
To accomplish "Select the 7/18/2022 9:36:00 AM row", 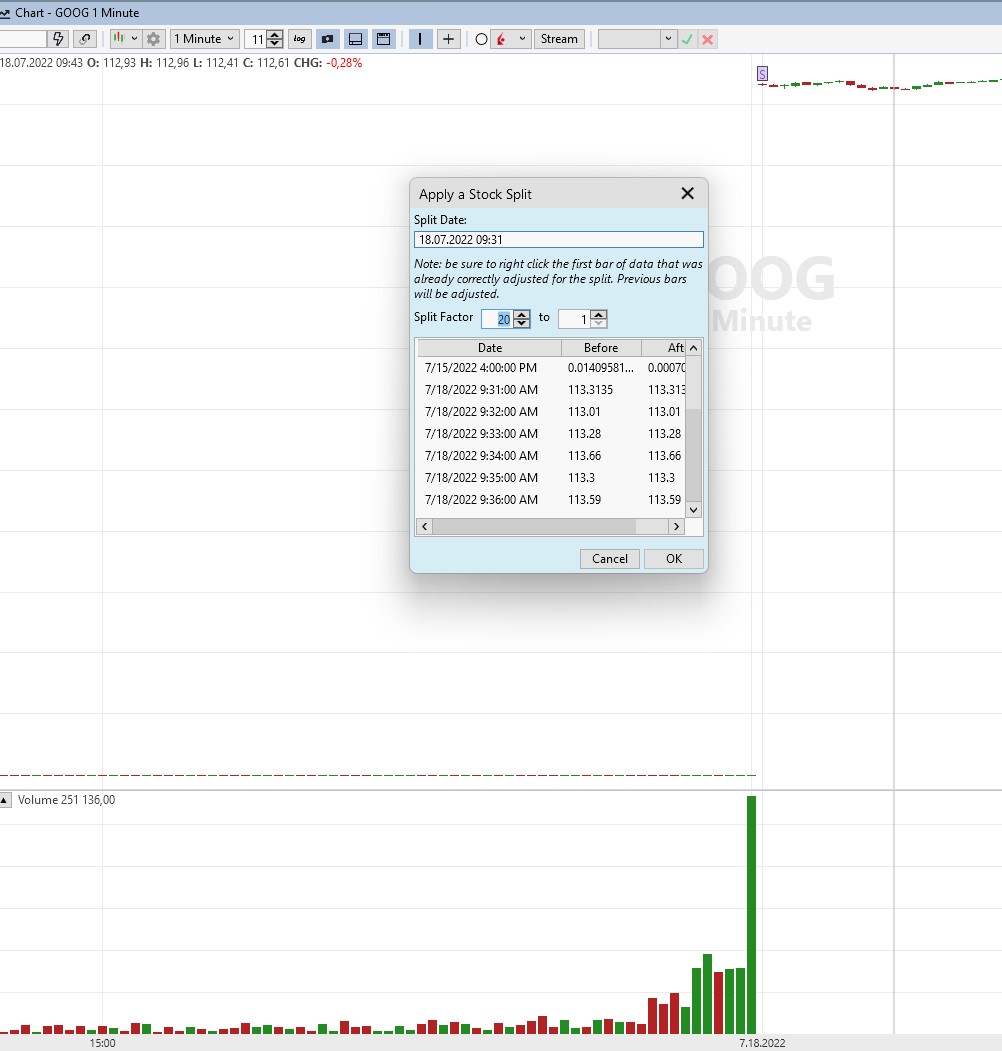I will [x=551, y=499].
